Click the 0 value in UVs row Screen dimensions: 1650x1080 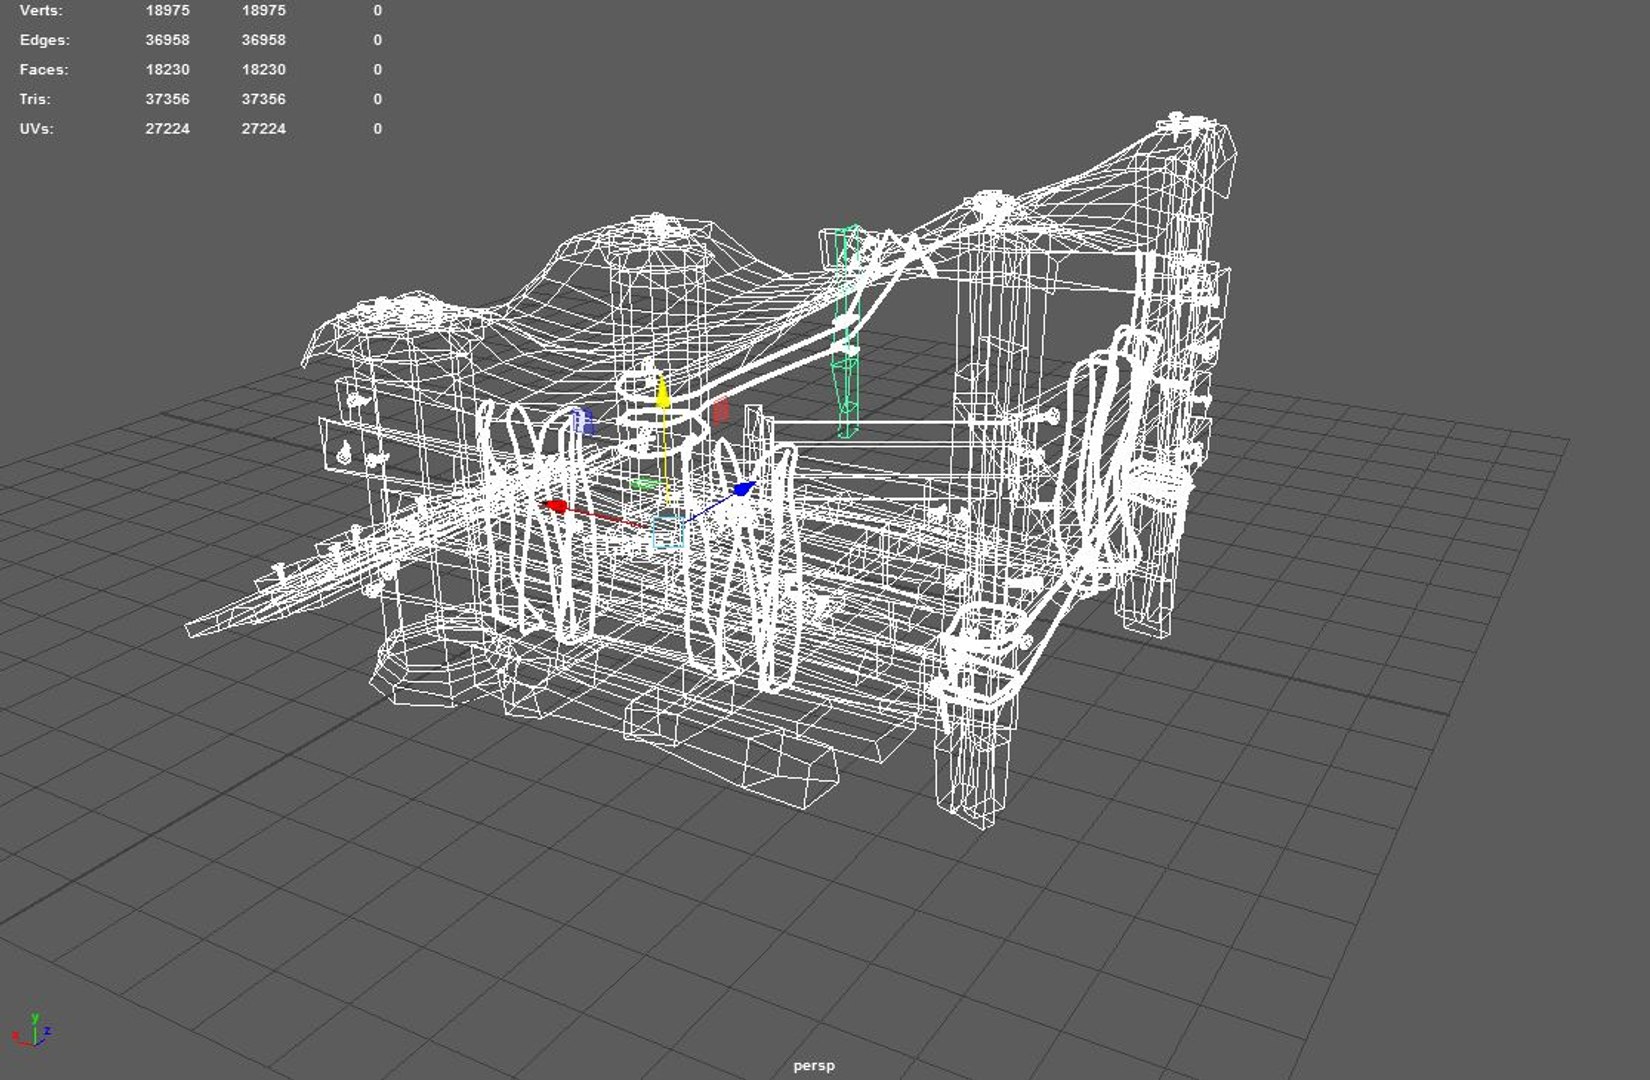point(377,128)
